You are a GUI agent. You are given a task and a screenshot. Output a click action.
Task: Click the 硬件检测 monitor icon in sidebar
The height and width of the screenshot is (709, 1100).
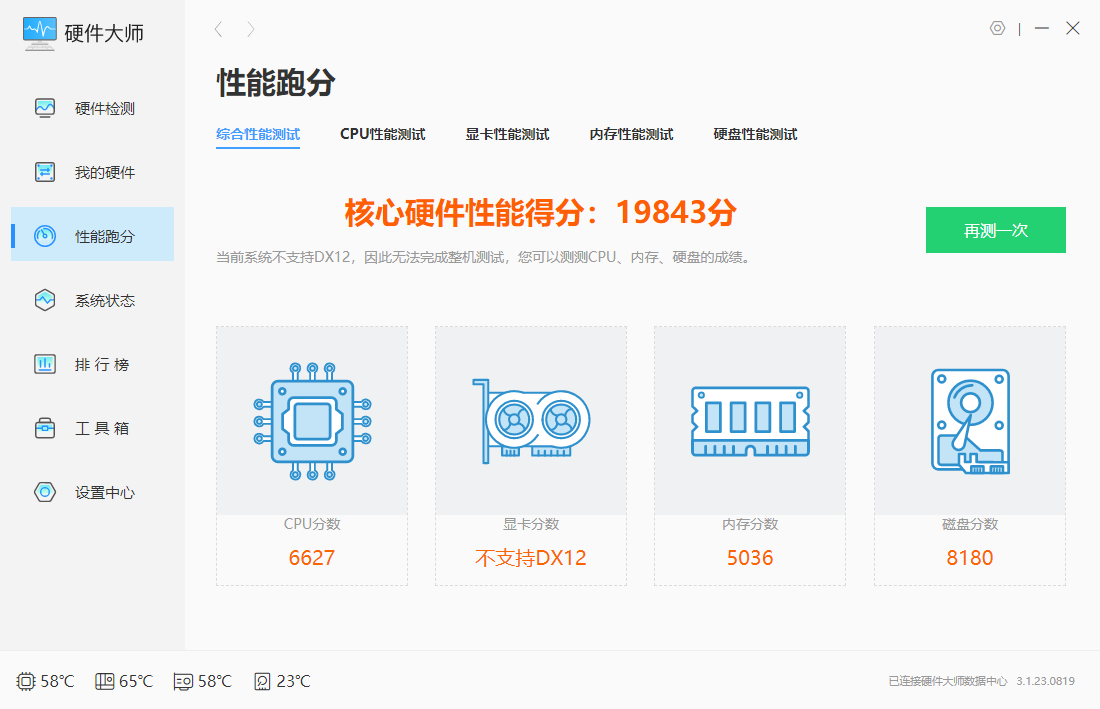(45, 108)
